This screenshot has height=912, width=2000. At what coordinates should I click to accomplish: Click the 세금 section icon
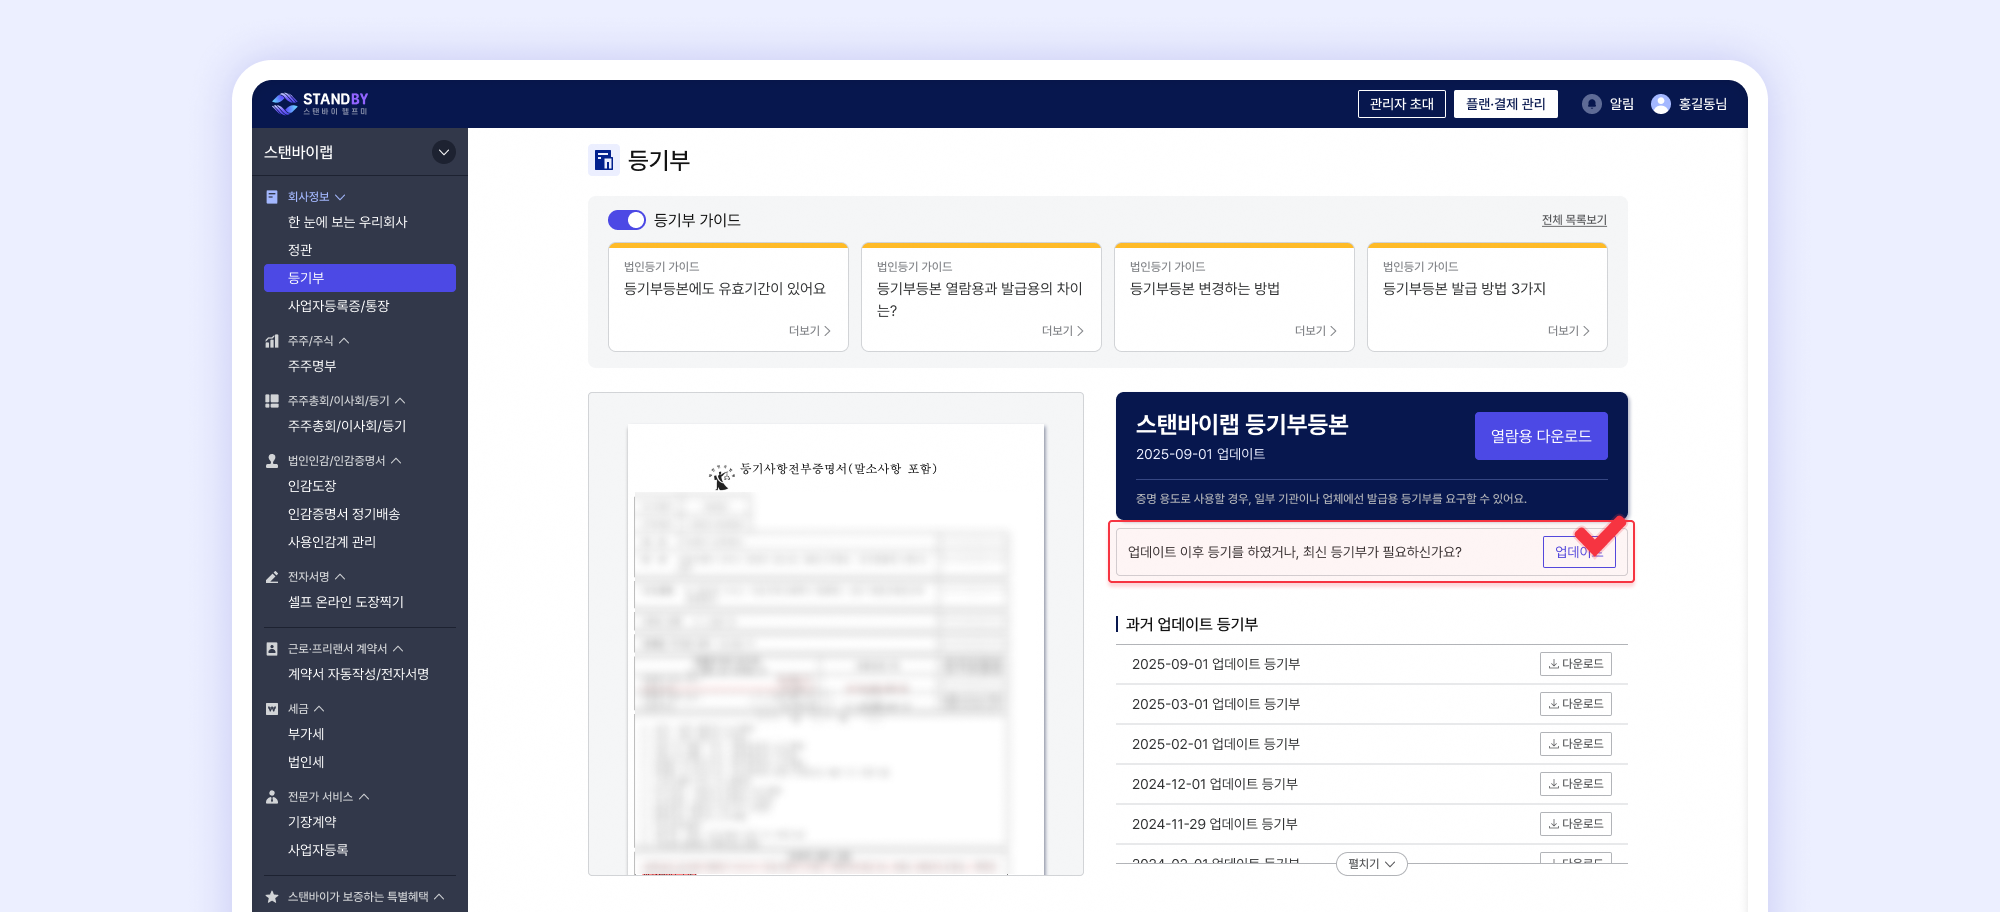[272, 709]
